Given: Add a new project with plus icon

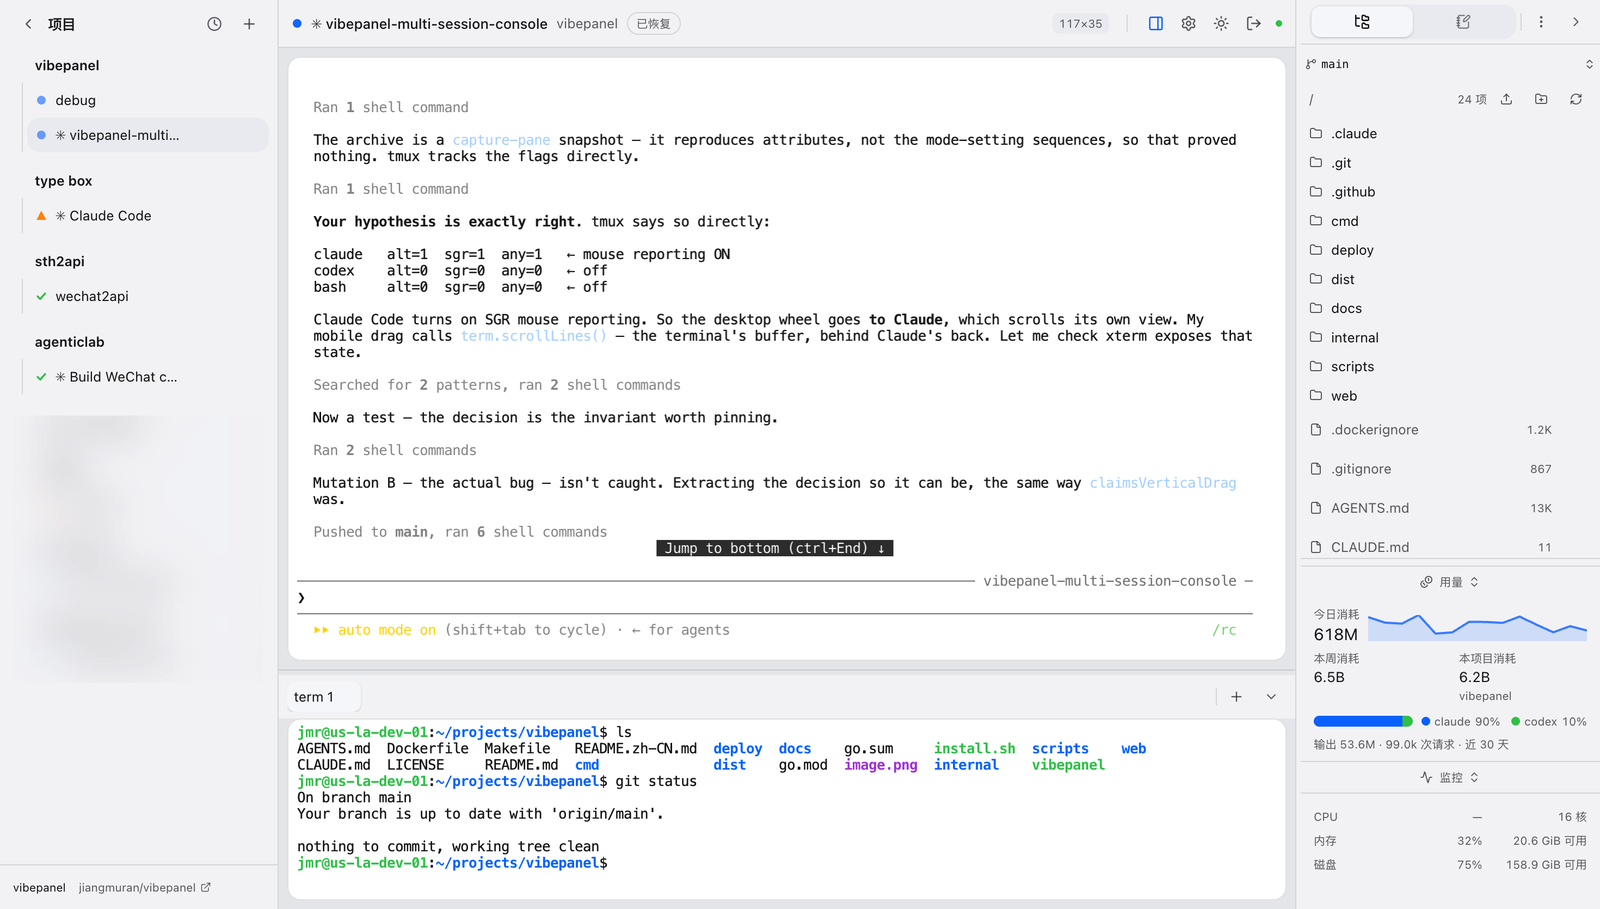Looking at the screenshot, I should pyautogui.click(x=249, y=24).
